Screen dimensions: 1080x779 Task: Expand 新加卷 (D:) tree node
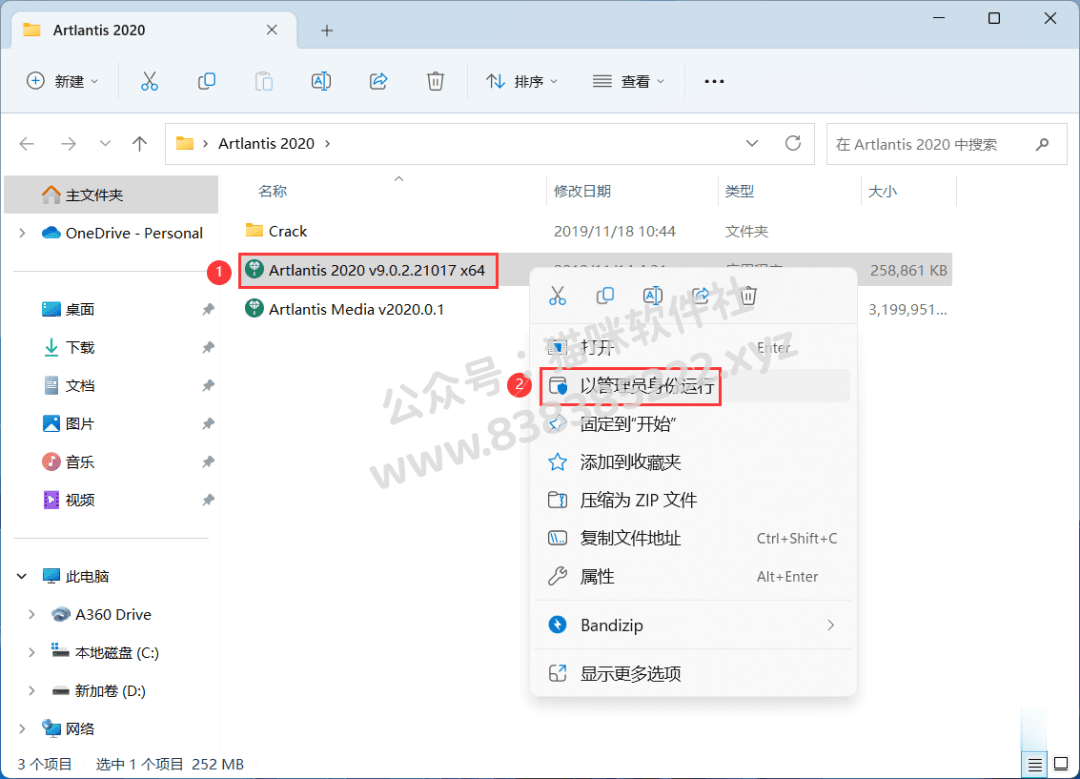click(x=32, y=690)
